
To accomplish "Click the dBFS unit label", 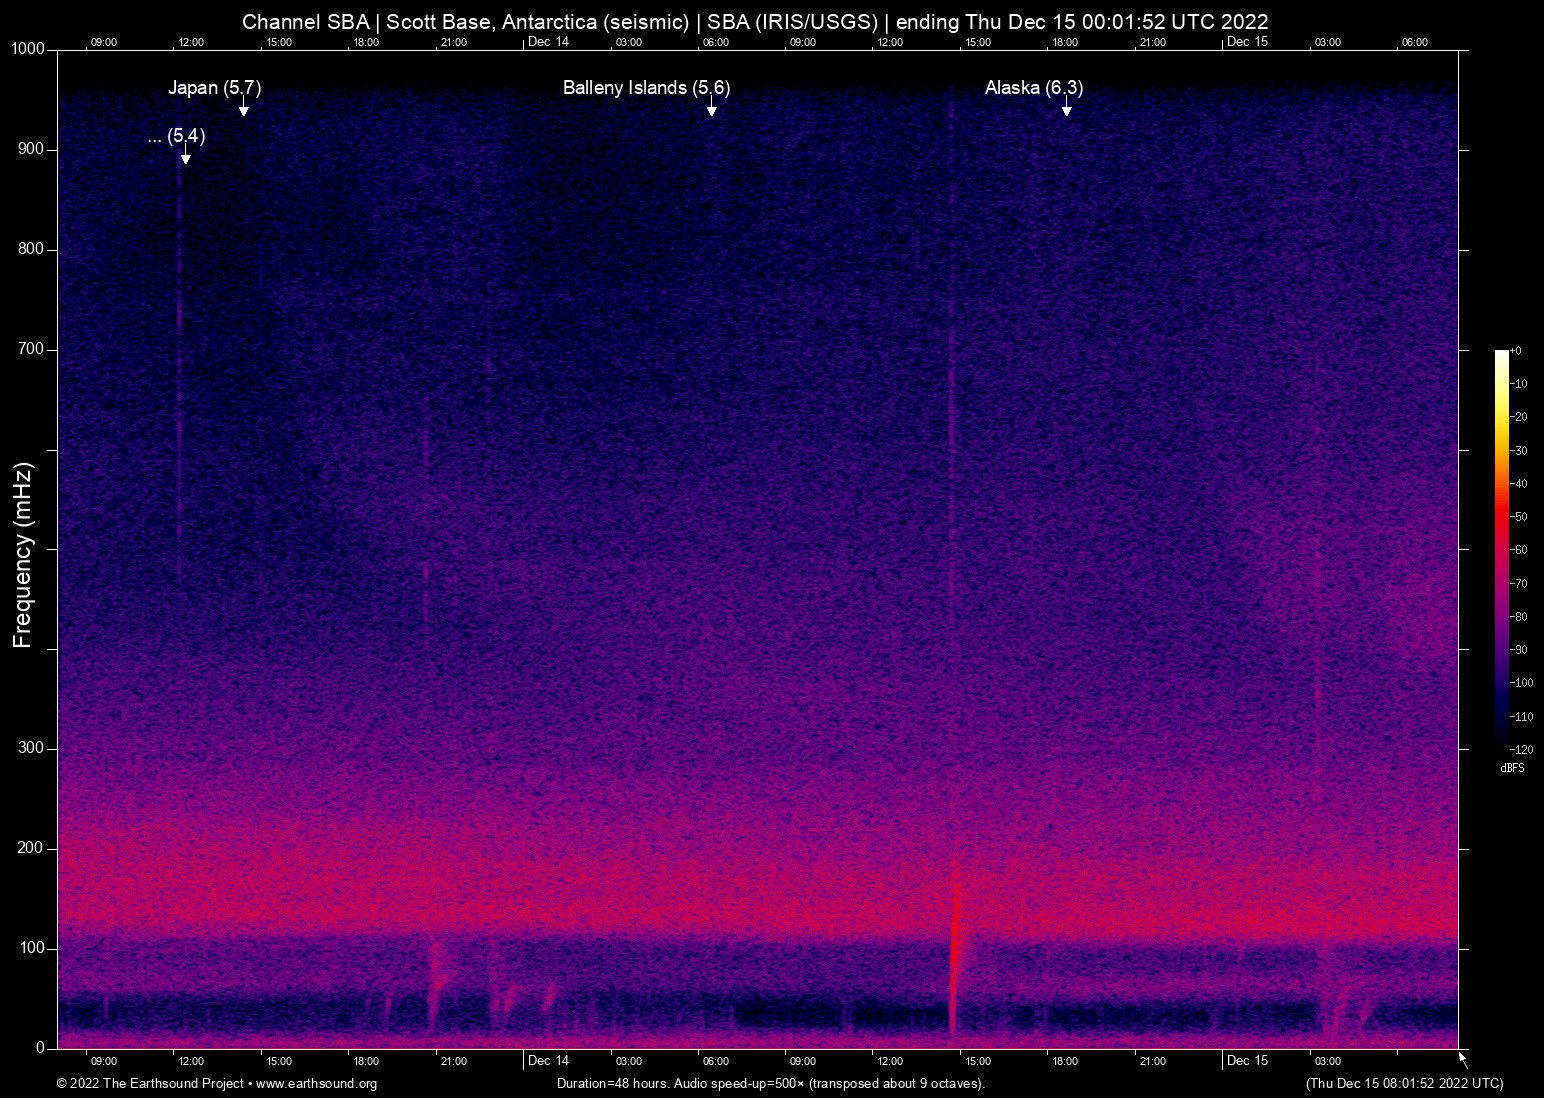I will [1512, 768].
